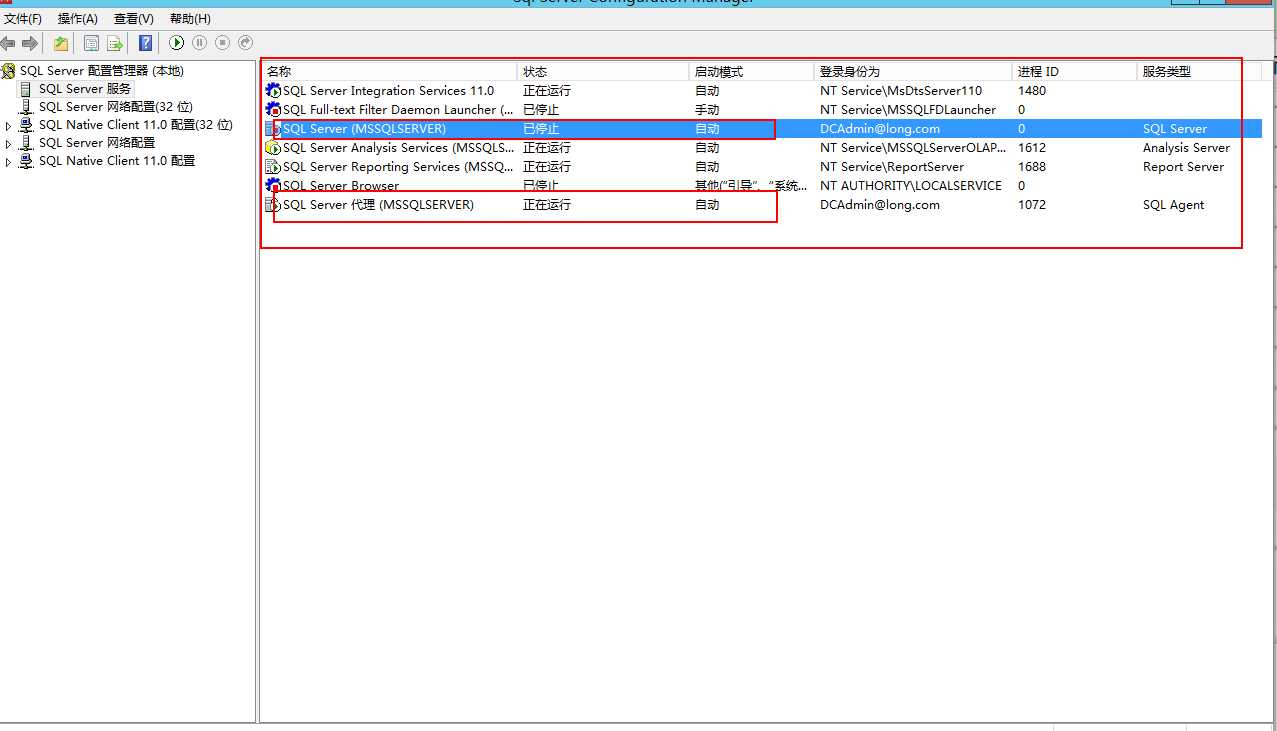Click DCAdmin@long.com in the highlighted row
The image size is (1277, 731).
click(880, 129)
